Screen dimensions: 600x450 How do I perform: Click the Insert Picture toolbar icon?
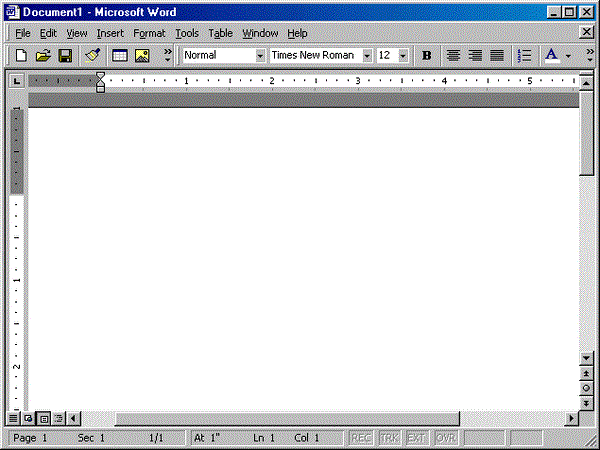click(142, 56)
